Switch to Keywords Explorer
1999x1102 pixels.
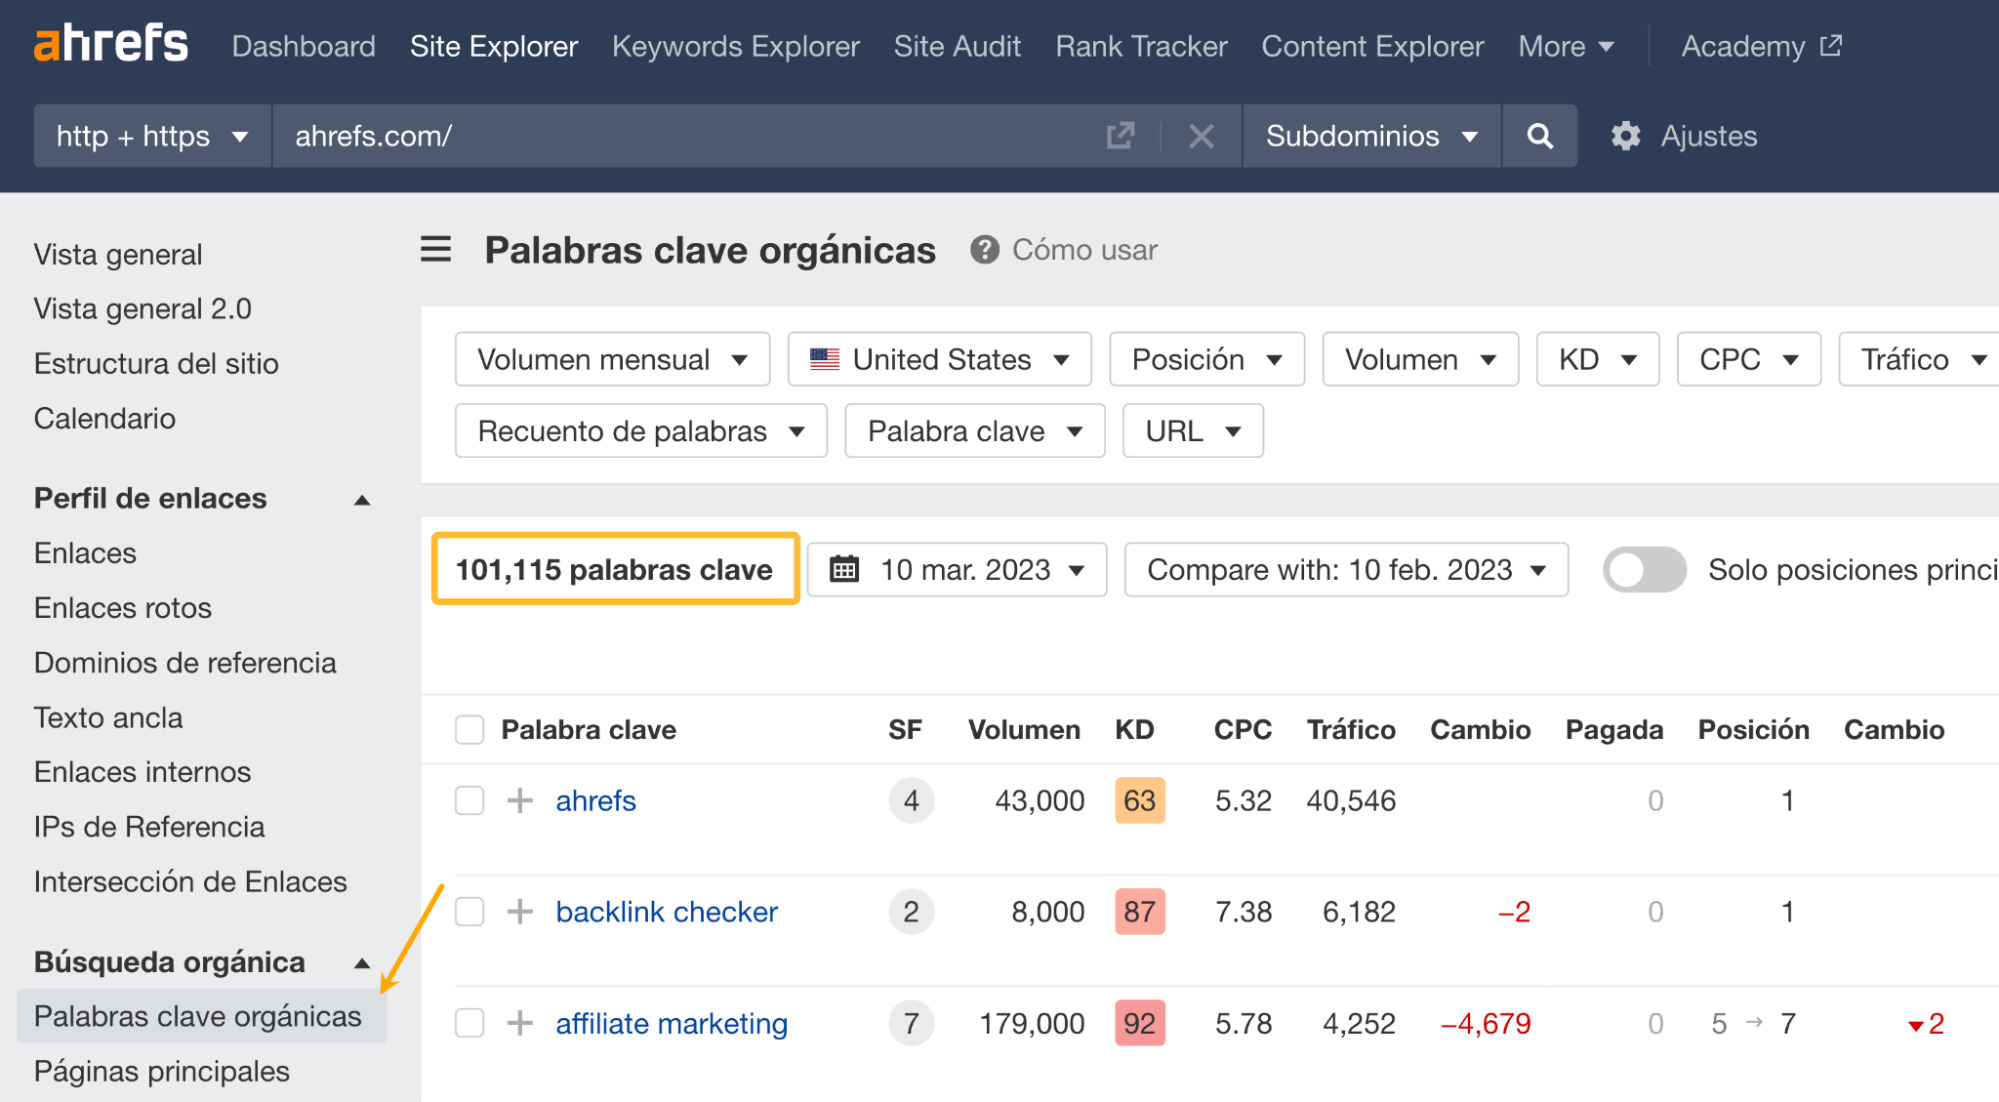tap(736, 46)
